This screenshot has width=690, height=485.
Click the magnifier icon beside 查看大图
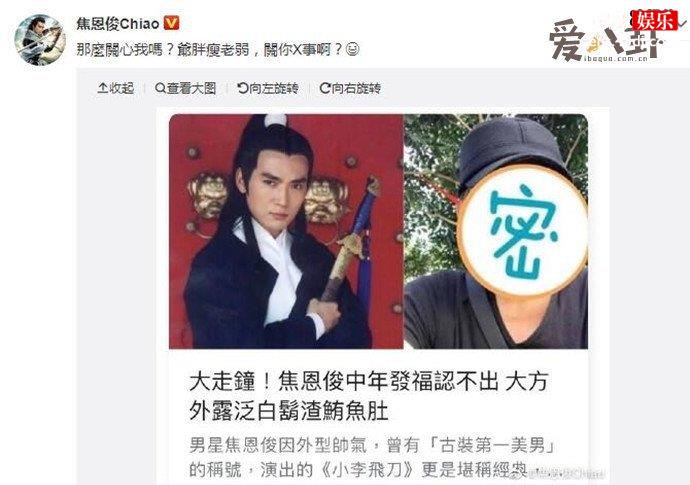[x=160, y=88]
